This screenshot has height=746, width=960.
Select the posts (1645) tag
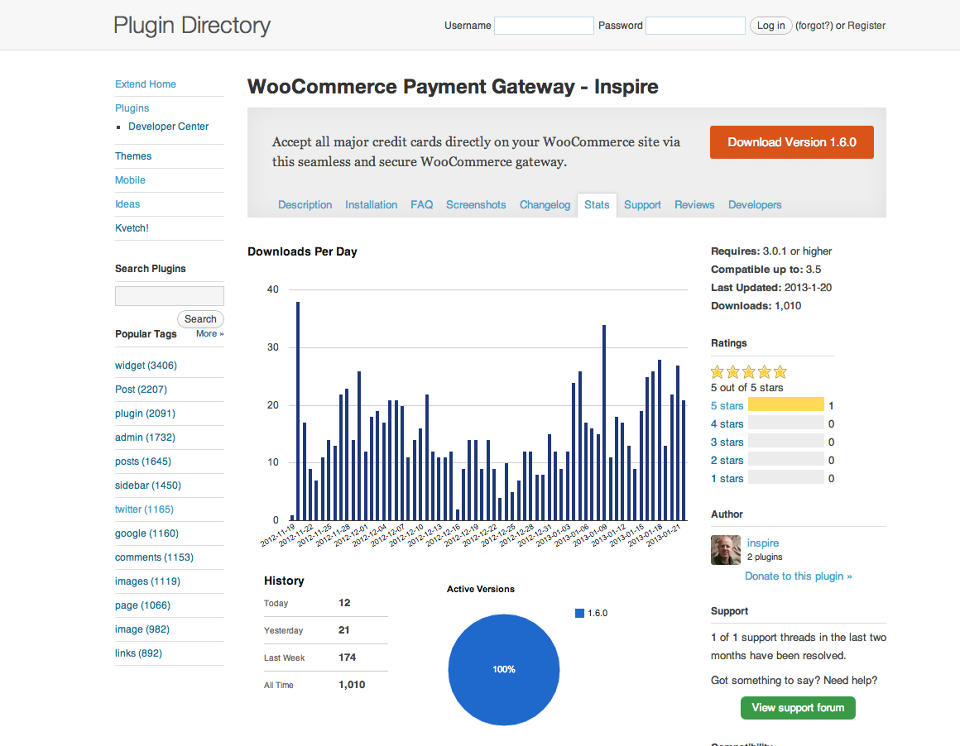(x=143, y=461)
